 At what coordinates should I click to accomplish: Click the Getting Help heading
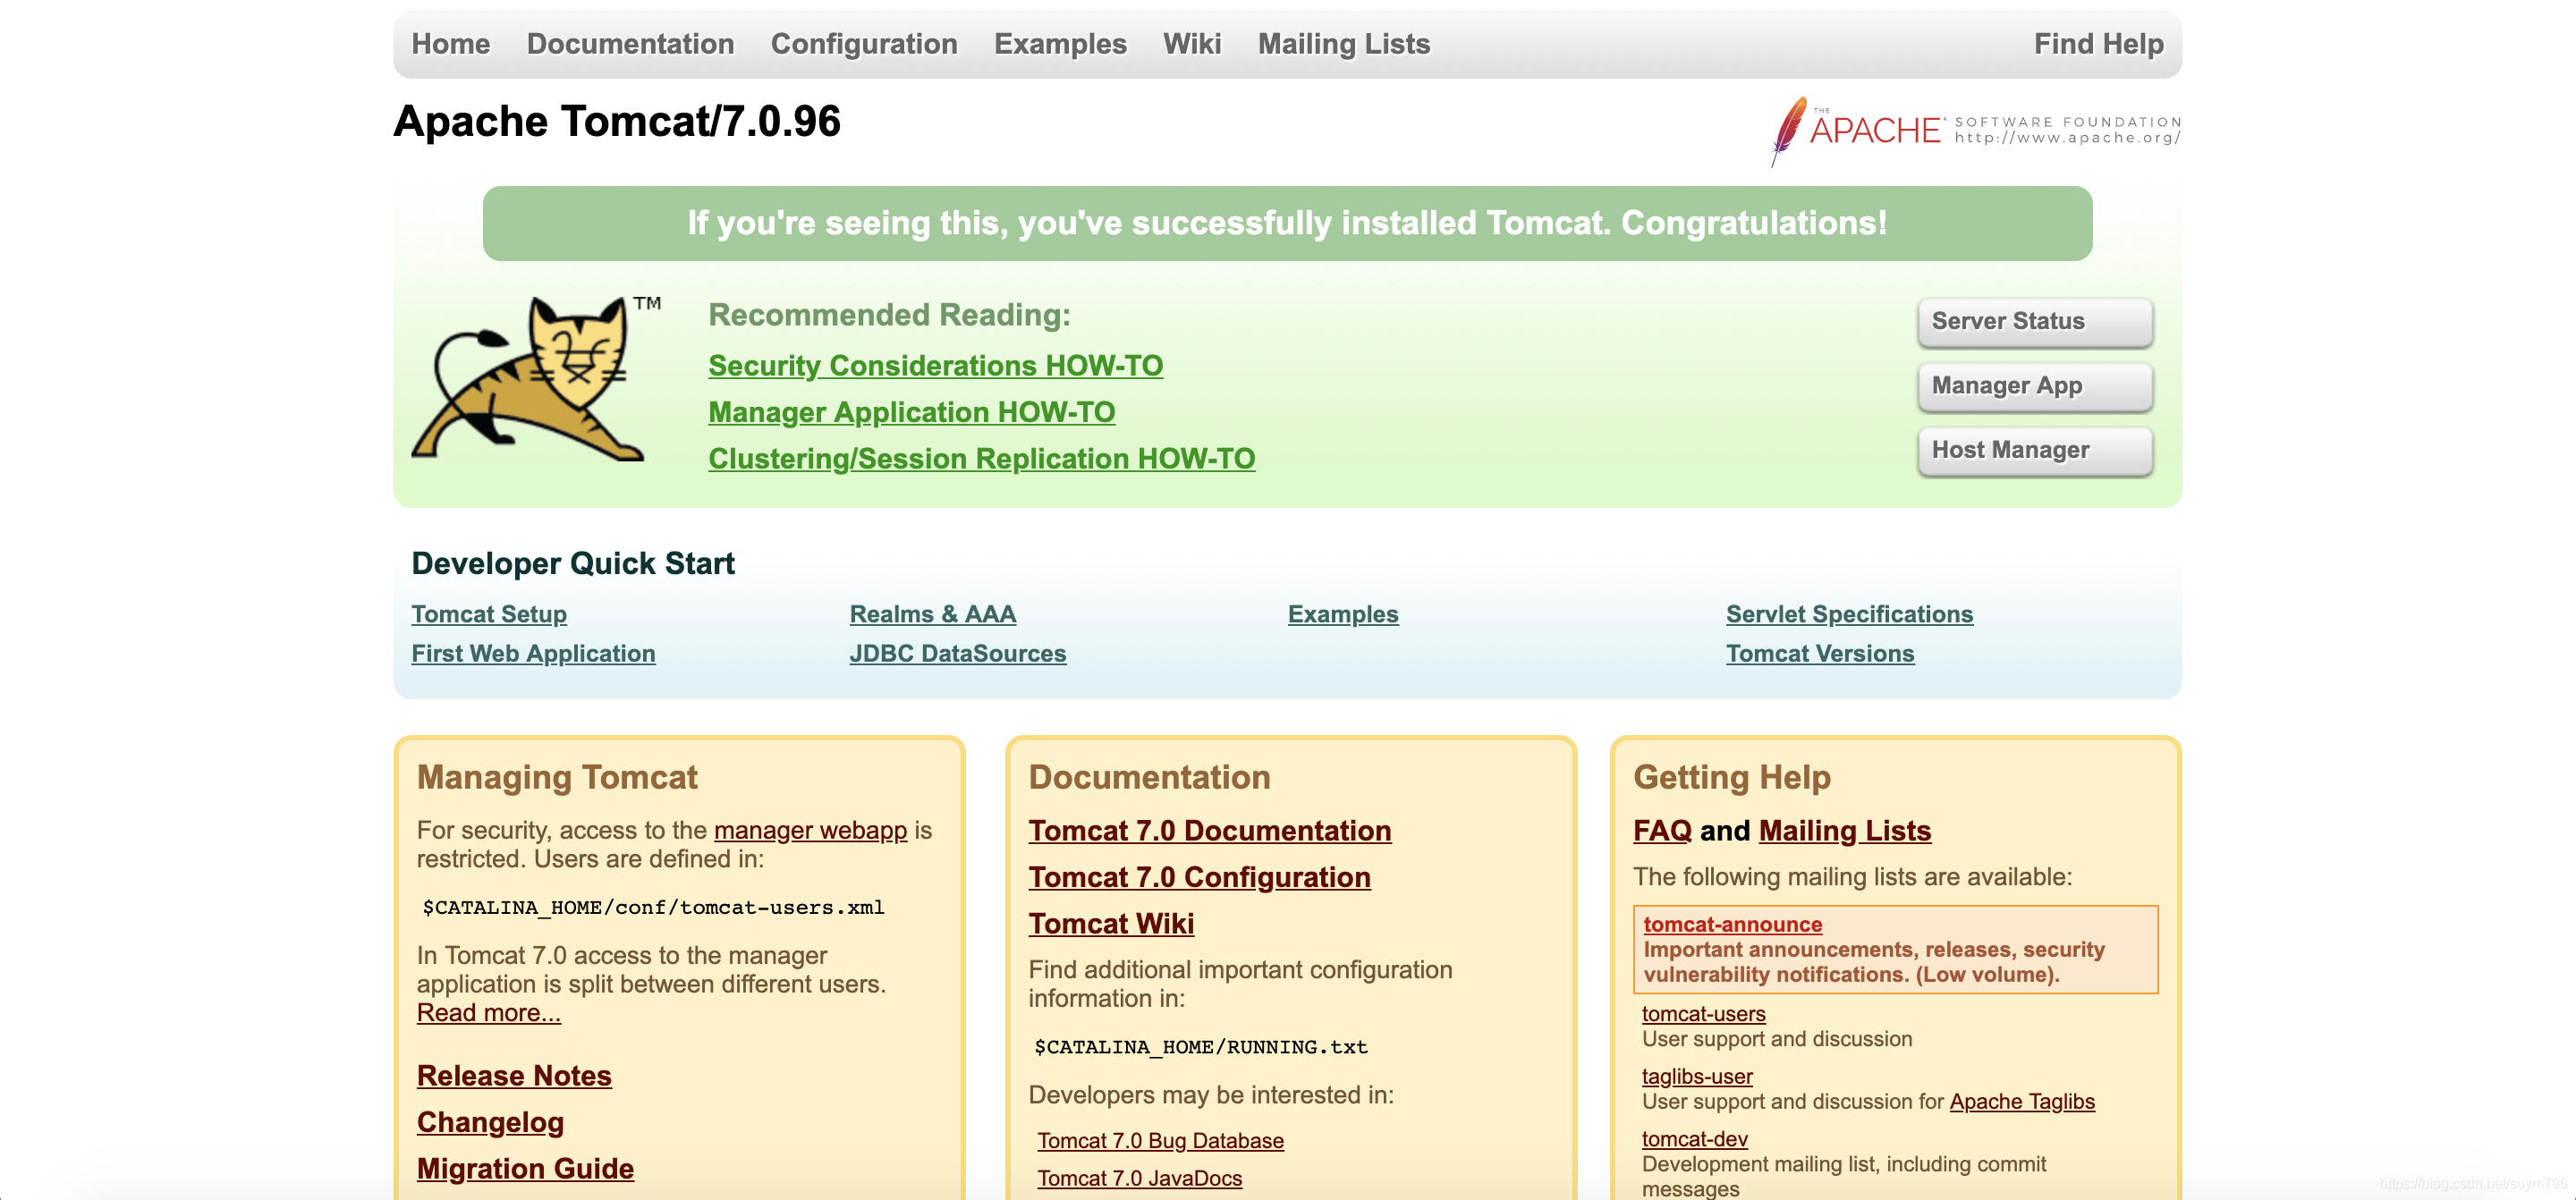[x=1732, y=778]
